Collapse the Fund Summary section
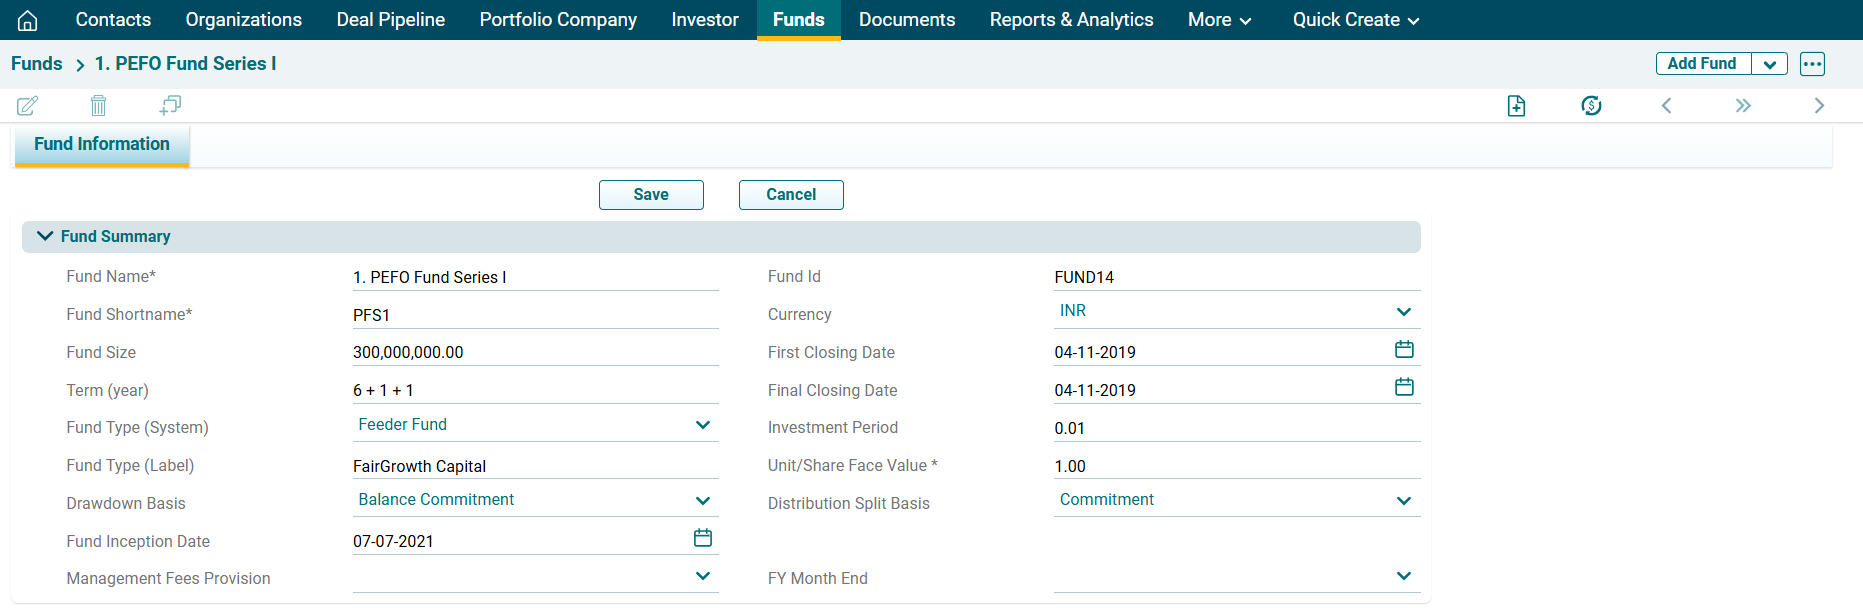Image resolution: width=1863 pixels, height=614 pixels. 45,236
